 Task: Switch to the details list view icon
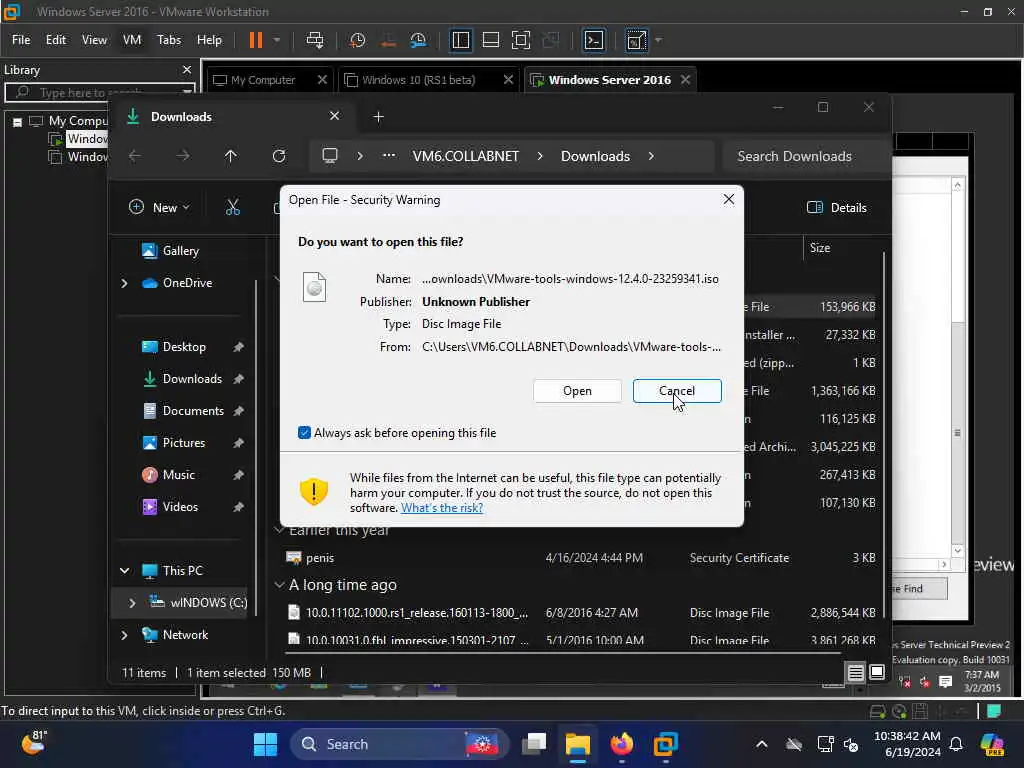(856, 672)
